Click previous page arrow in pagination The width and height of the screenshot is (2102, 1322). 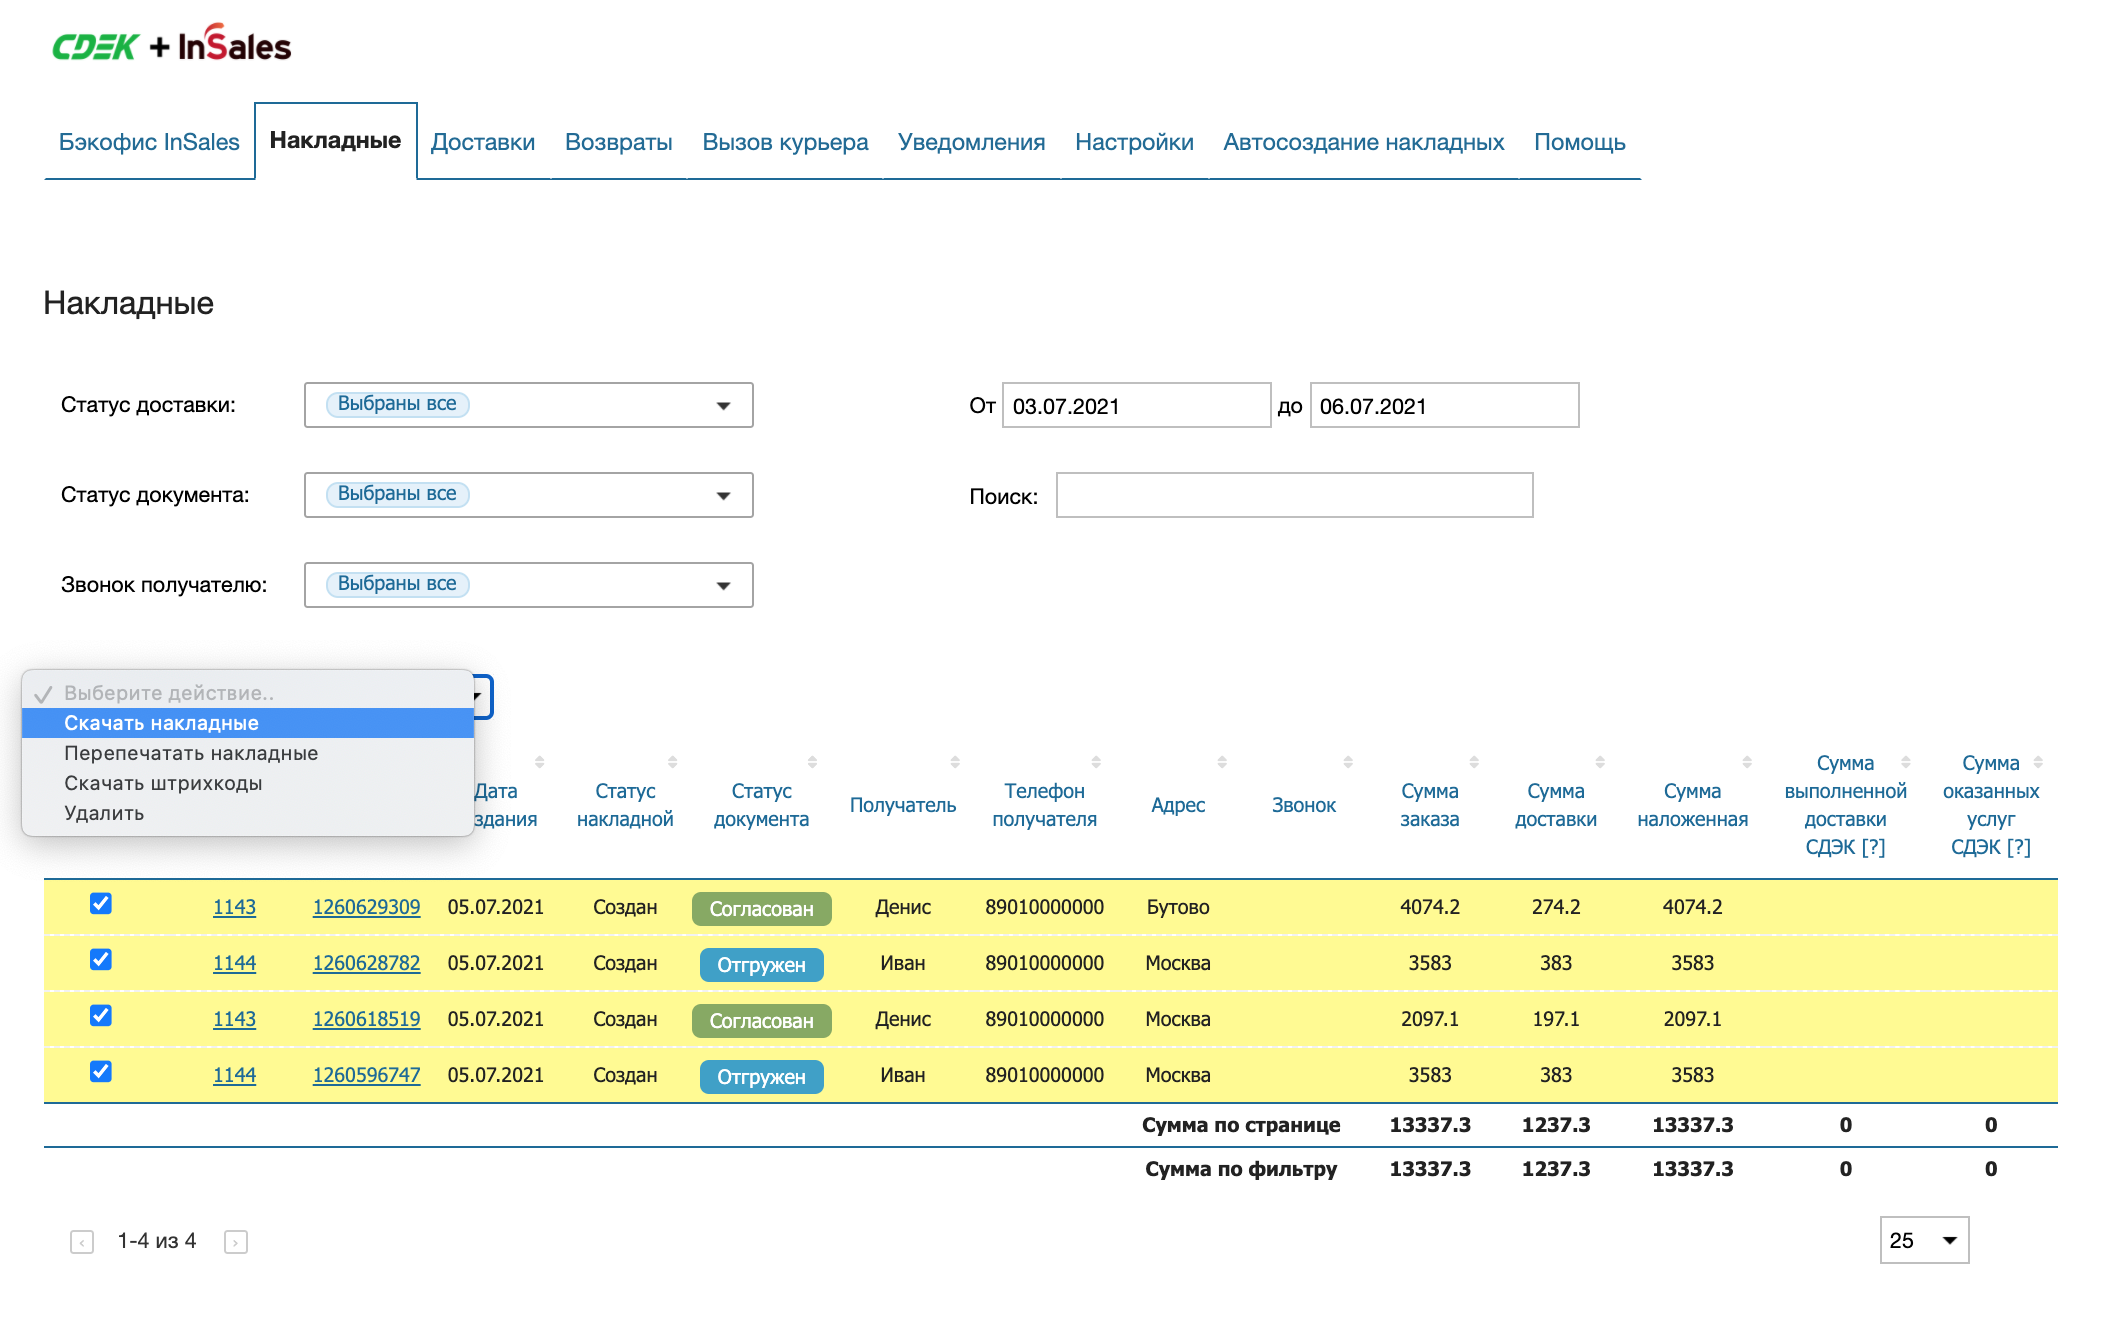point(82,1242)
